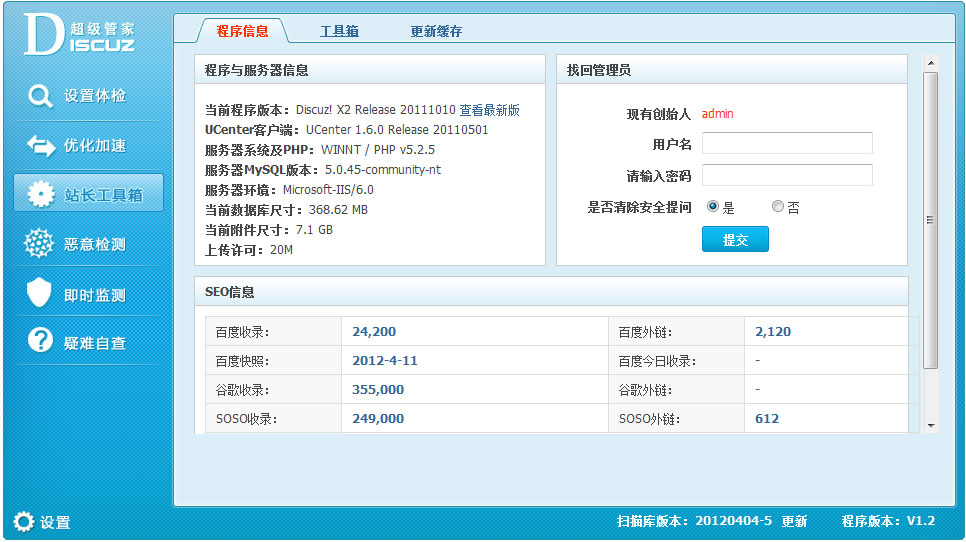Click the 5.0.45-community-nt MySQL version text
966x542 pixels.
tap(383, 169)
